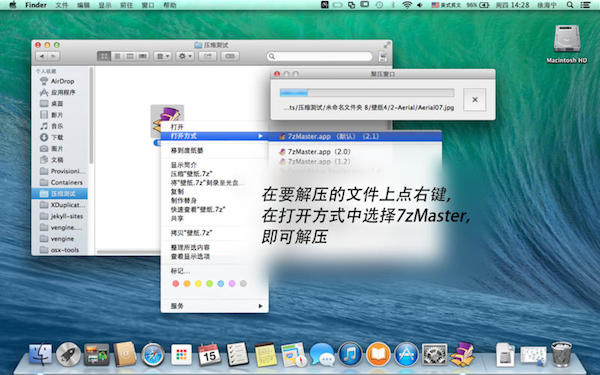The image size is (600, 375).
Task: Click Wi-Fi status icon in menu bar
Action: [407, 5]
